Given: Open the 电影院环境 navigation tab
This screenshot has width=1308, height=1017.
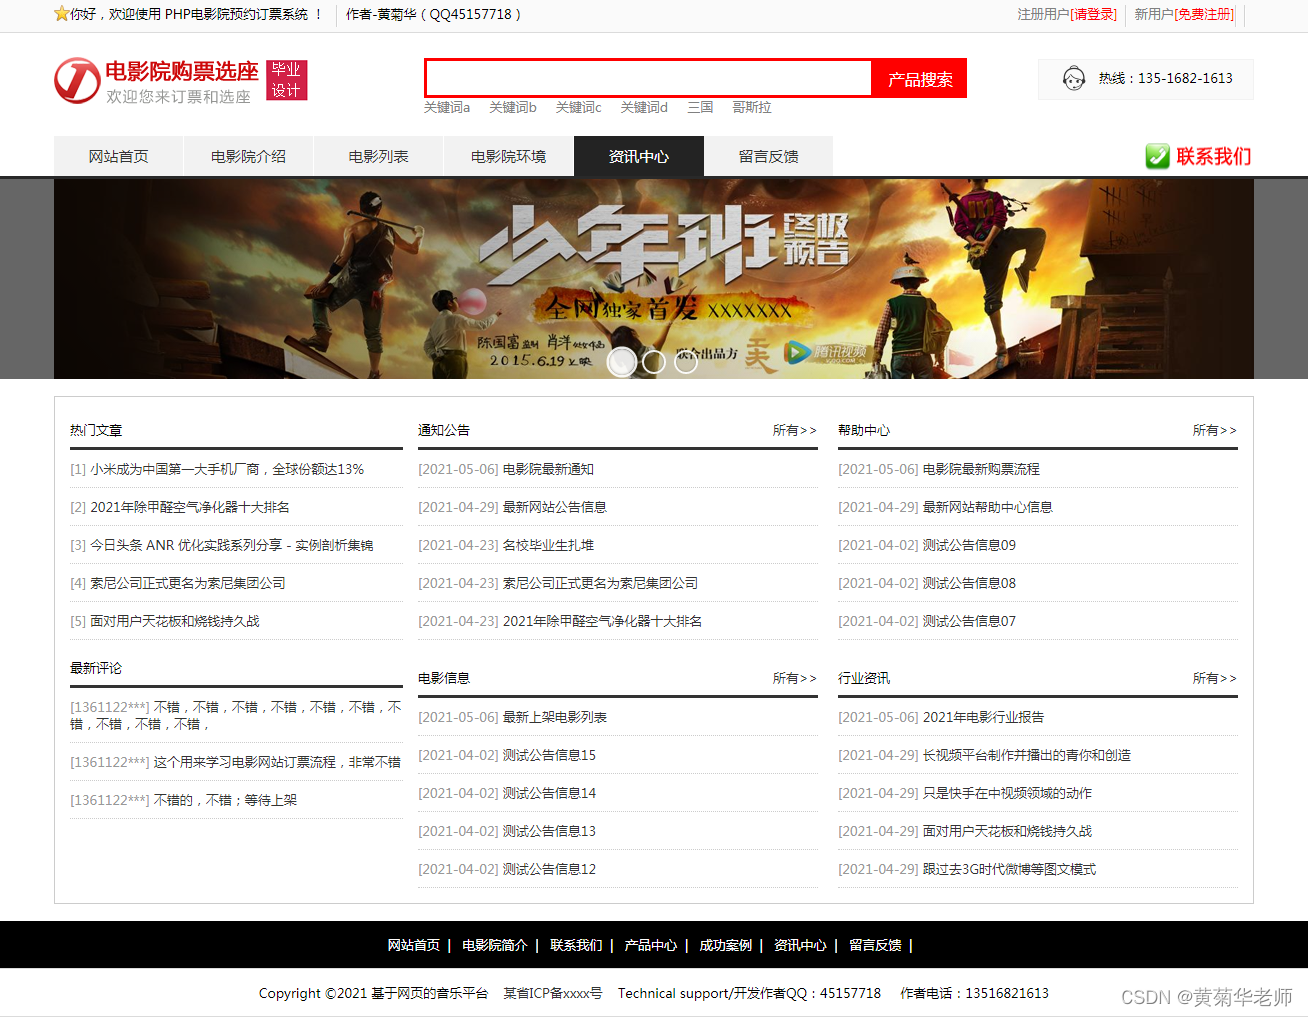Looking at the screenshot, I should click(x=509, y=156).
